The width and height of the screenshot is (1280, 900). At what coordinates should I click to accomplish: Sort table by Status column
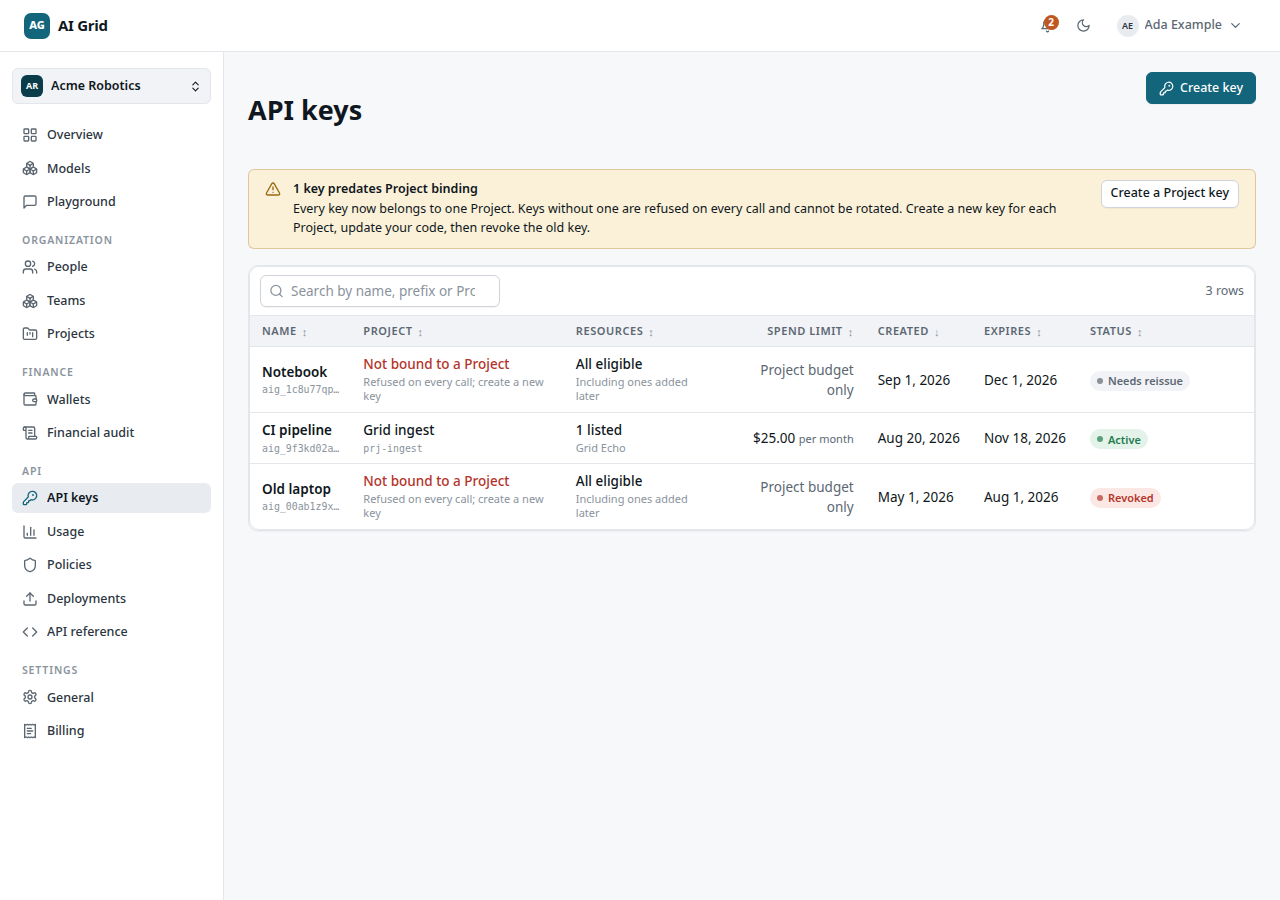coord(1116,332)
